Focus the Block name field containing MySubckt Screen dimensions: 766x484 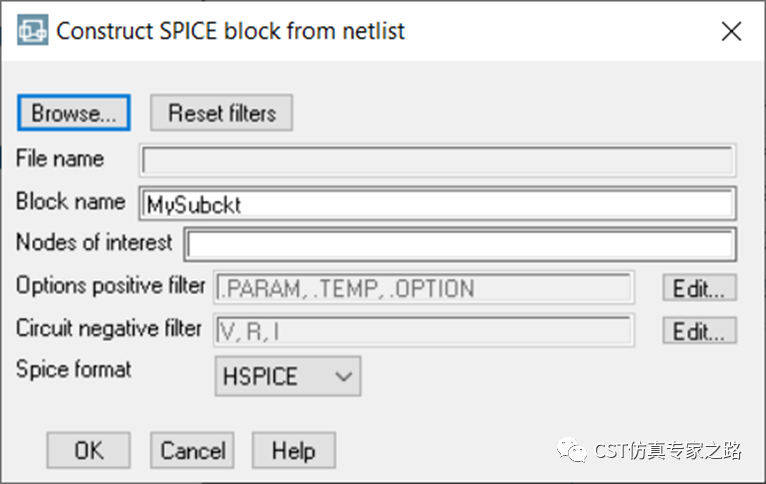point(438,203)
